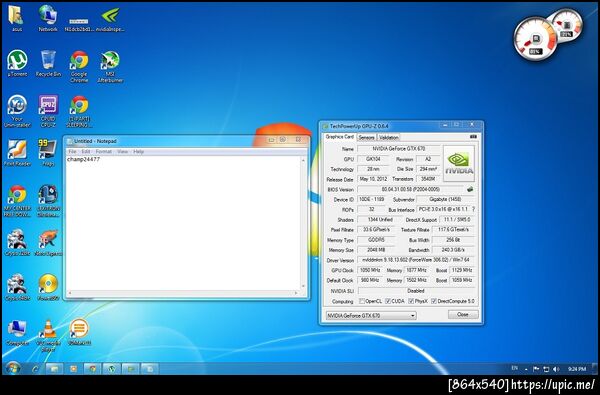The image size is (600, 395).
Task: Click the NVIDIA SLI Disabled field
Action: pos(416,291)
